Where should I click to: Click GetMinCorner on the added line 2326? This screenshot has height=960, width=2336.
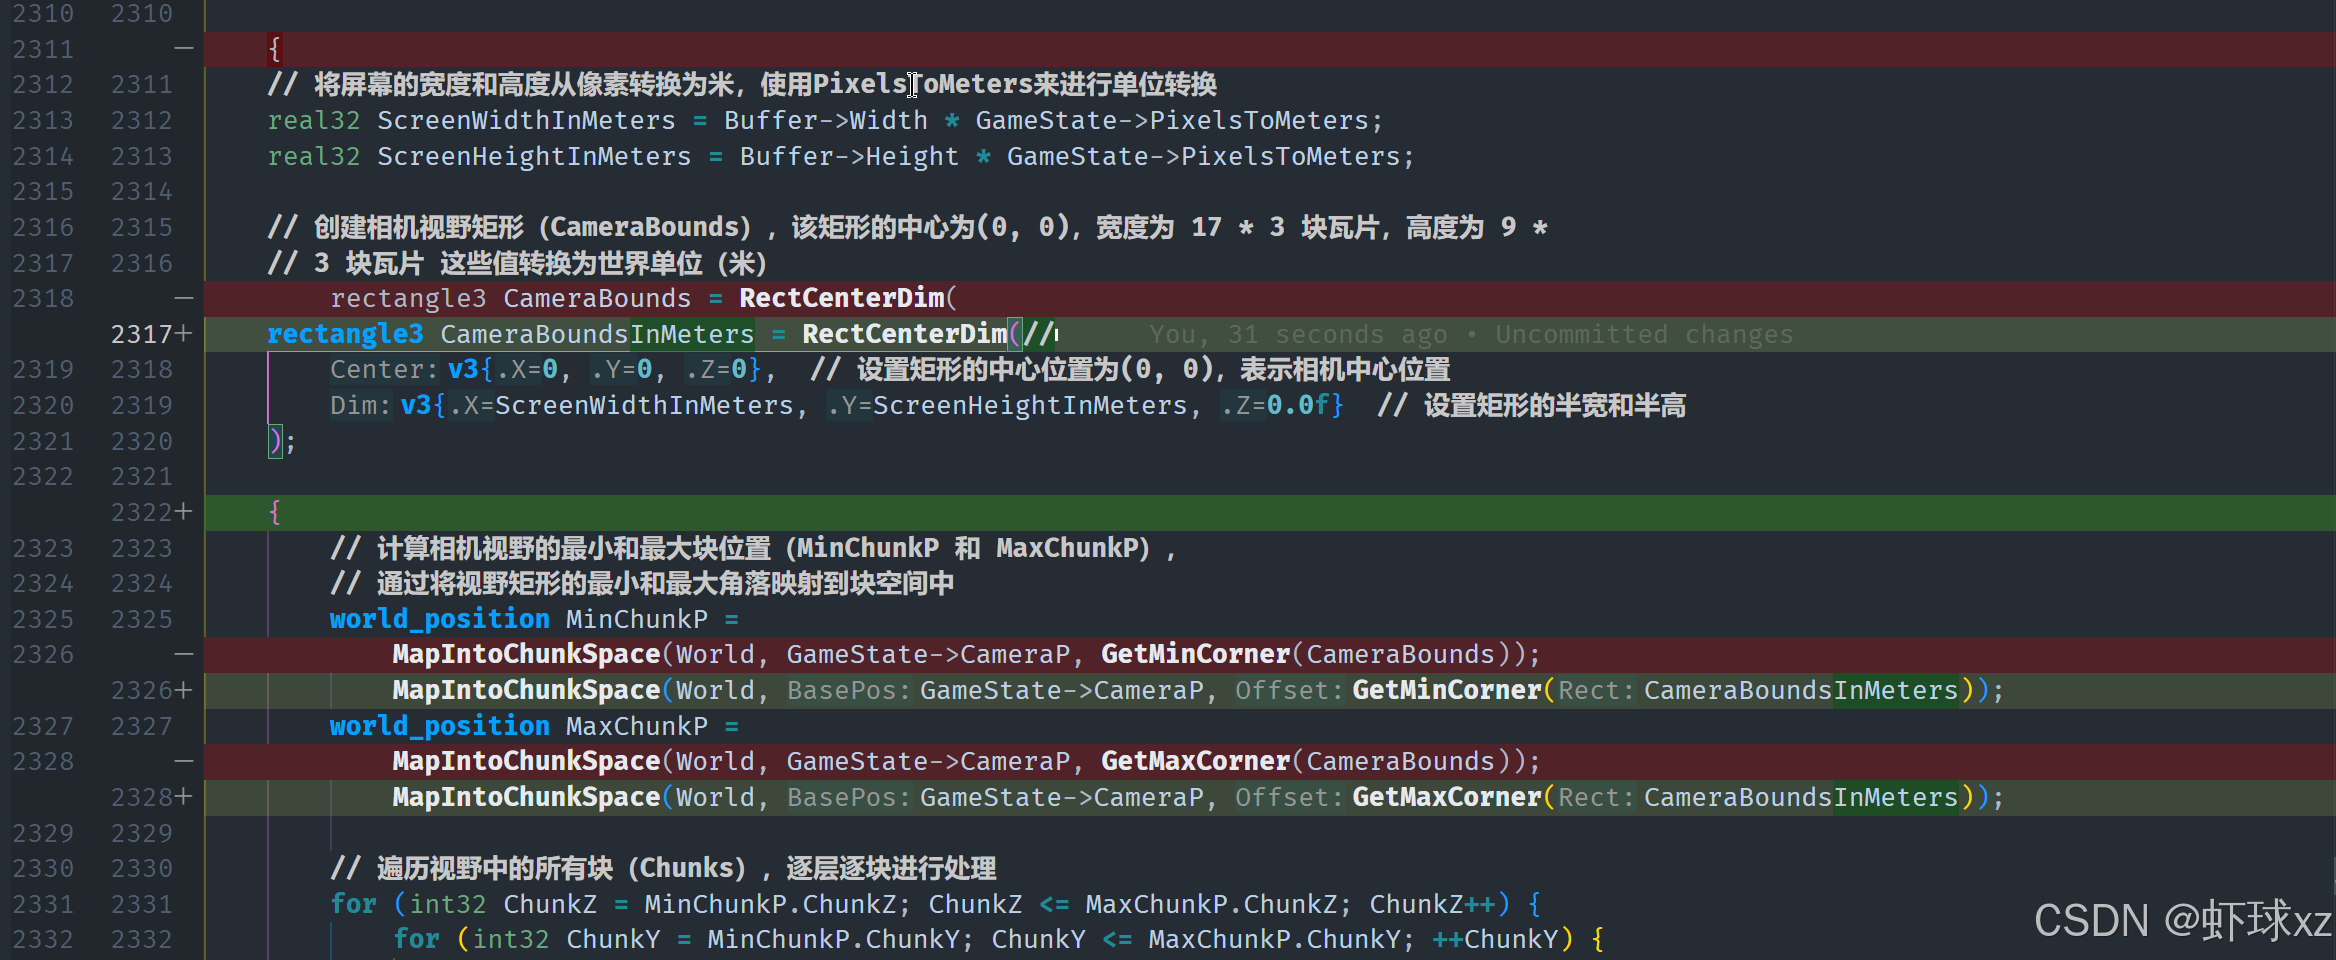click(1447, 690)
